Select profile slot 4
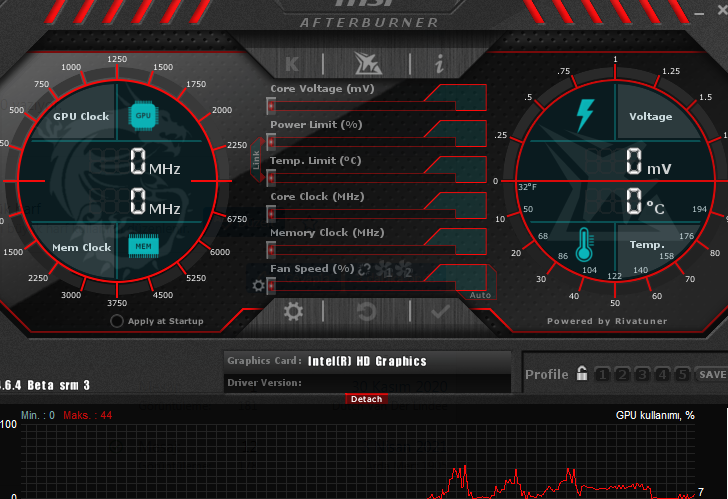Image resolution: width=728 pixels, height=499 pixels. (x=662, y=374)
